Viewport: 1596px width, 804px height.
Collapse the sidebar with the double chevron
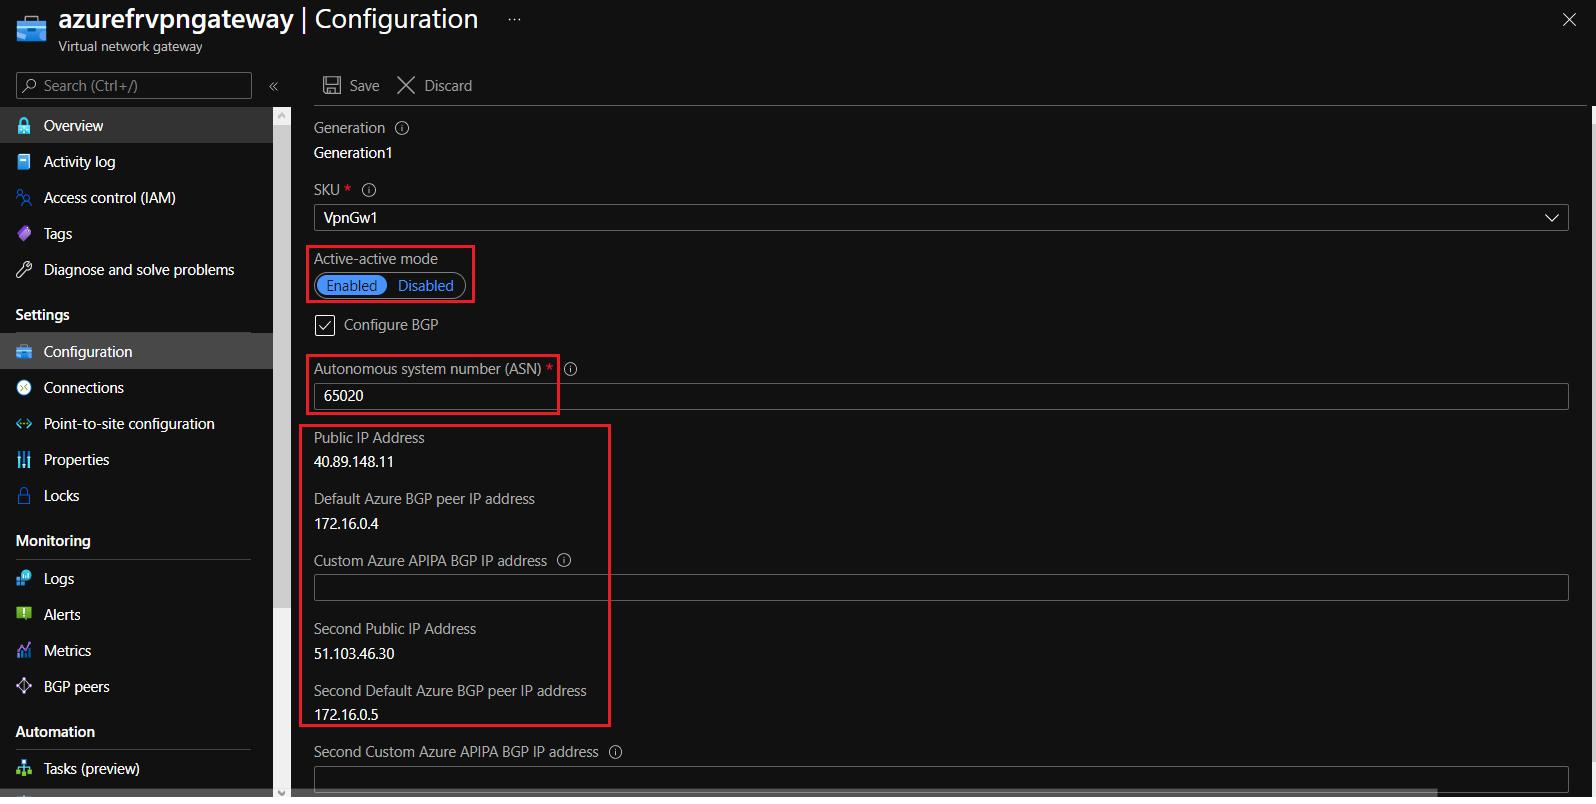[273, 86]
